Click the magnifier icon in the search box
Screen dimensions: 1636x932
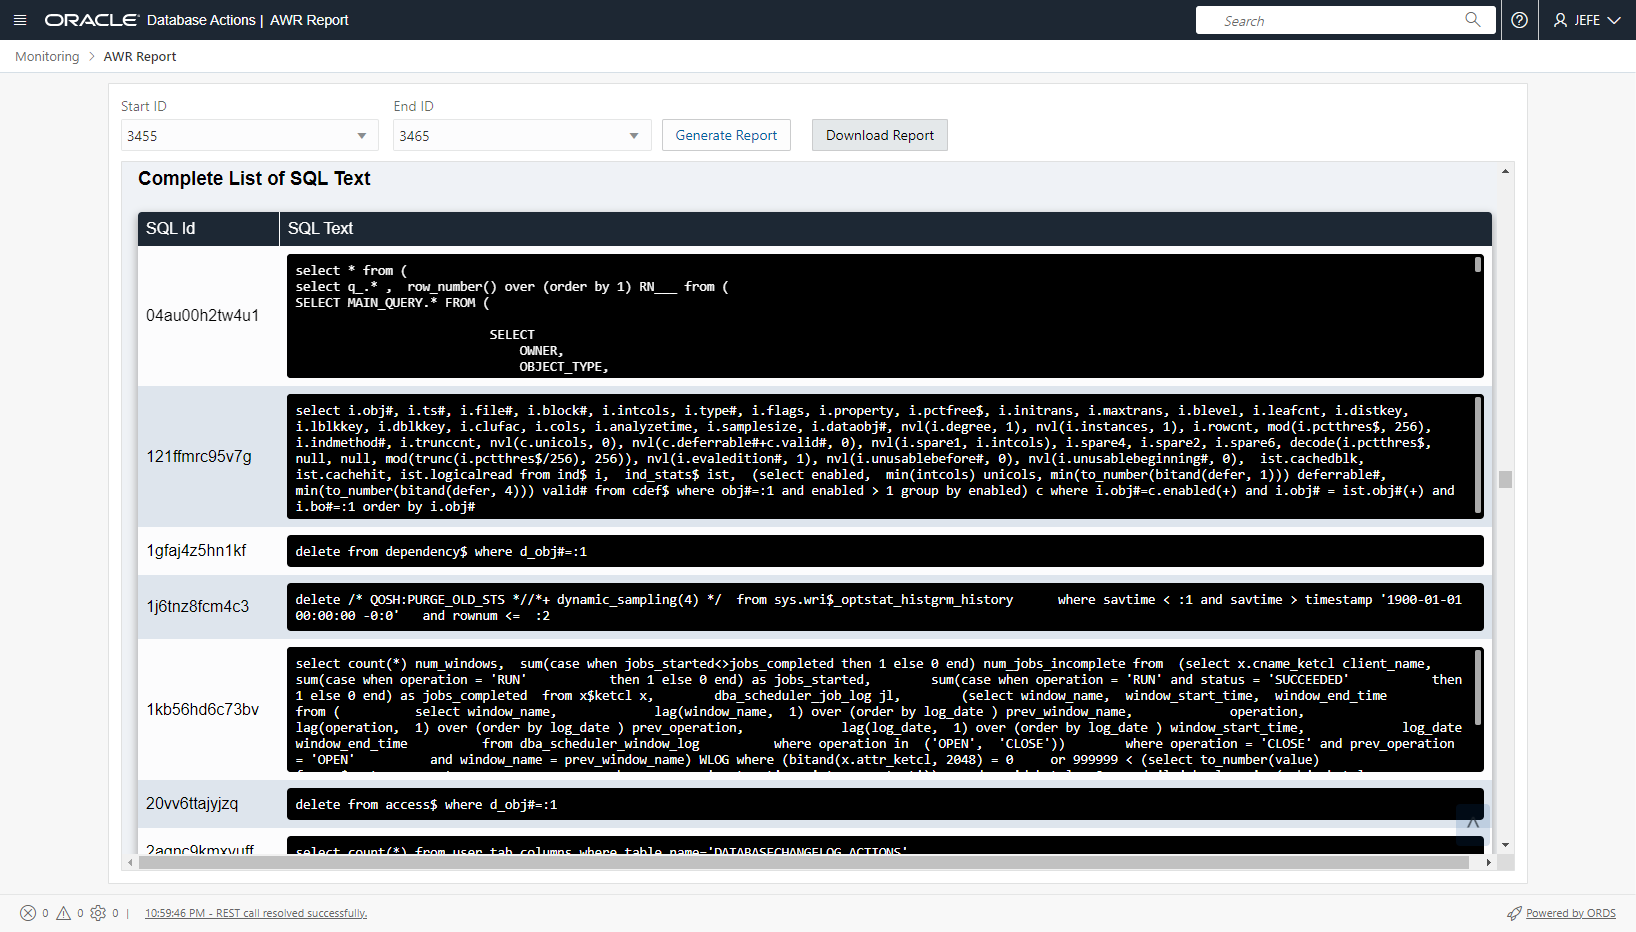click(1472, 20)
